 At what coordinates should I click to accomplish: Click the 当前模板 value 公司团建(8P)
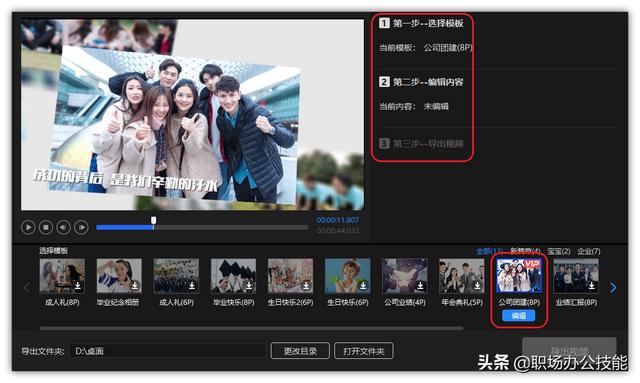pos(448,48)
